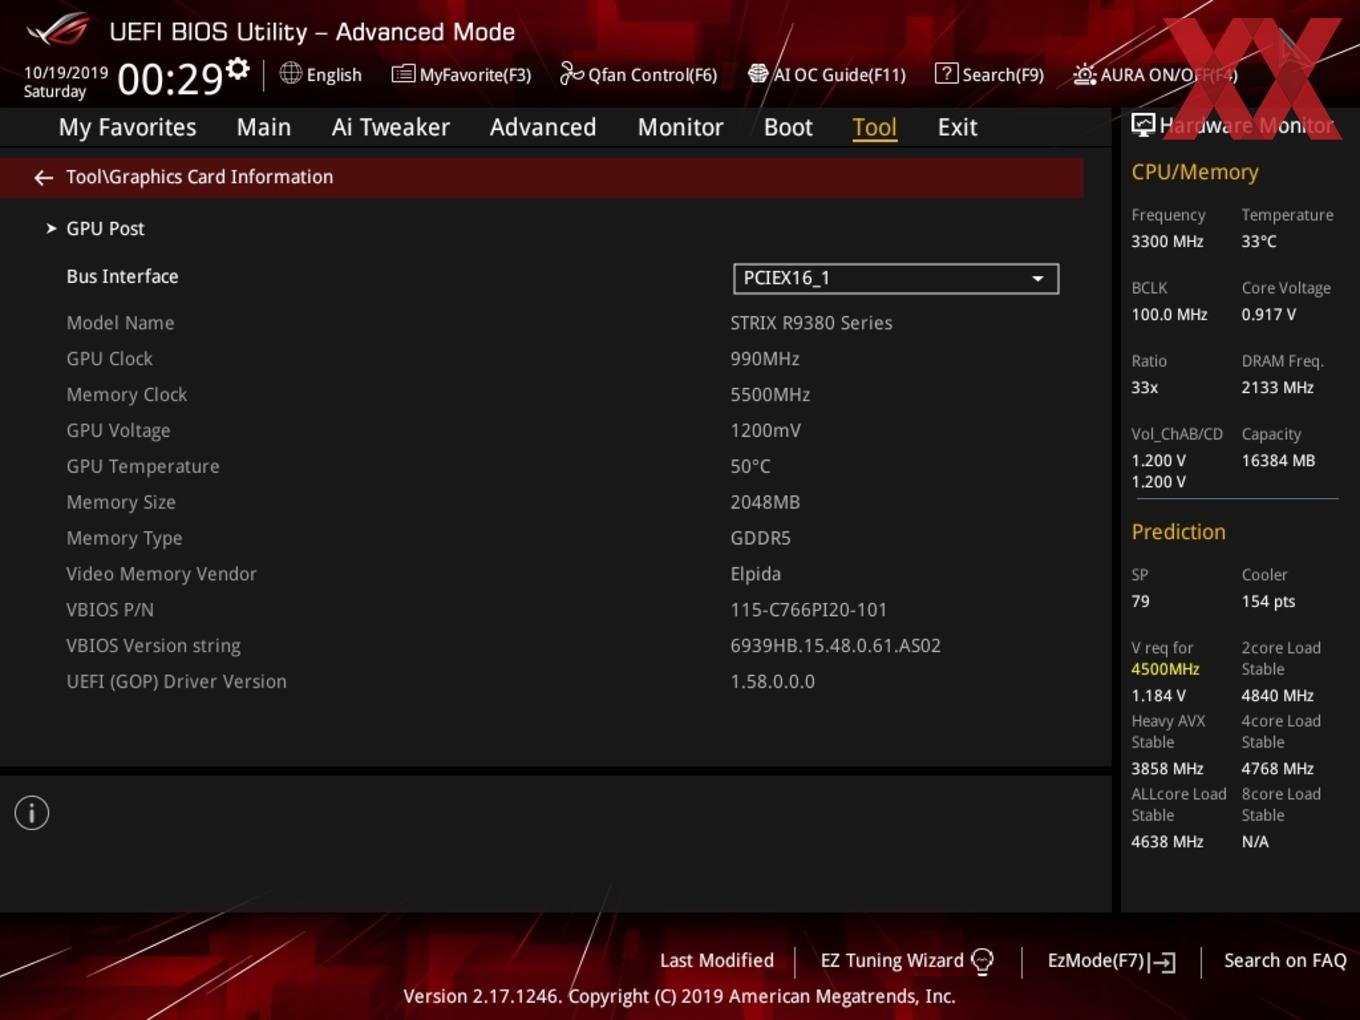
Task: Click GPU Voltage 1200mV value
Action: click(x=765, y=431)
